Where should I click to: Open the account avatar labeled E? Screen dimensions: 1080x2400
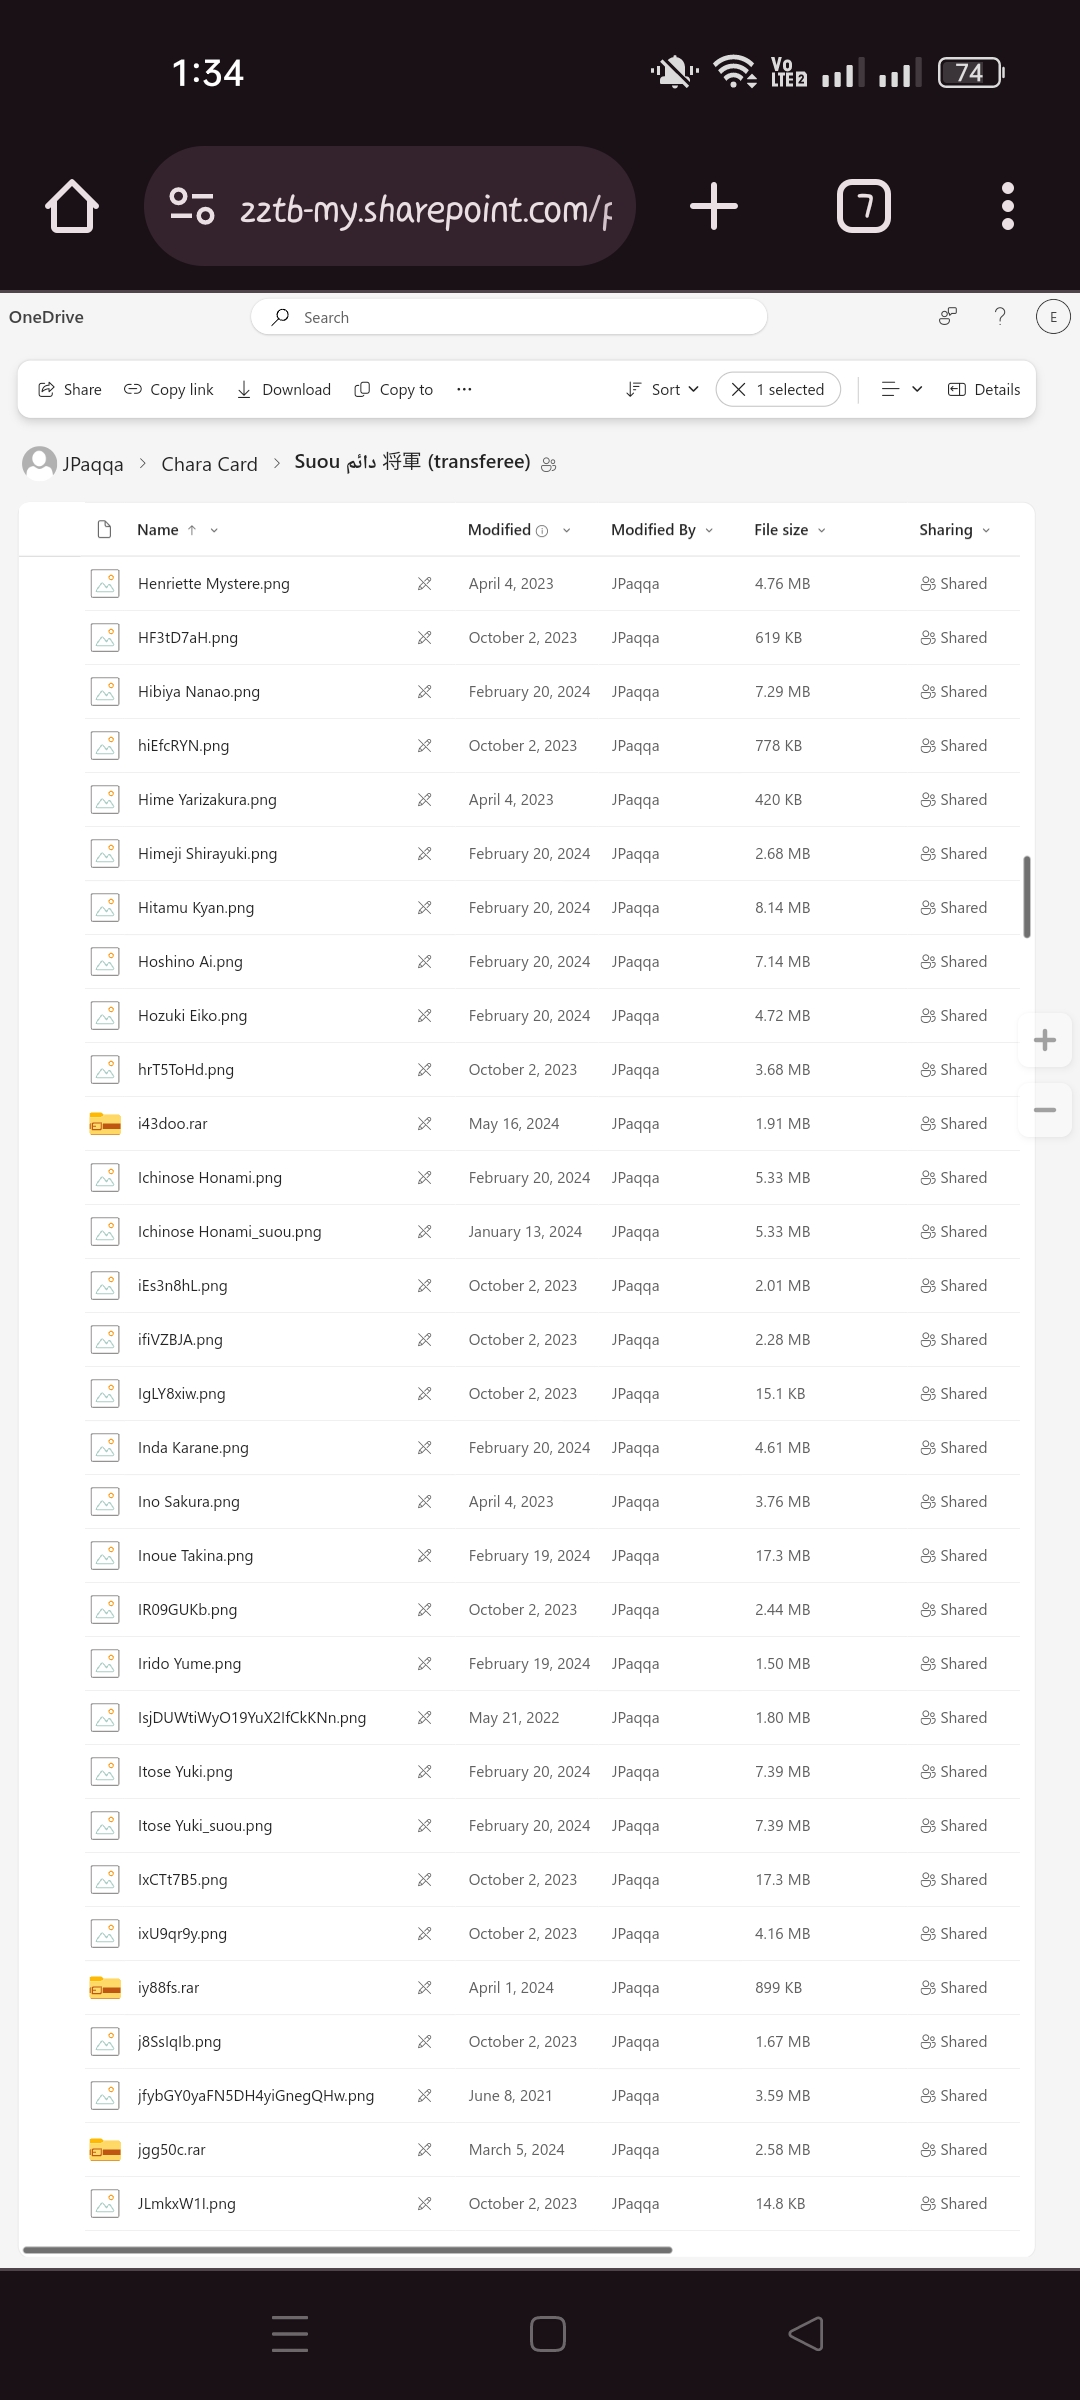click(x=1053, y=317)
